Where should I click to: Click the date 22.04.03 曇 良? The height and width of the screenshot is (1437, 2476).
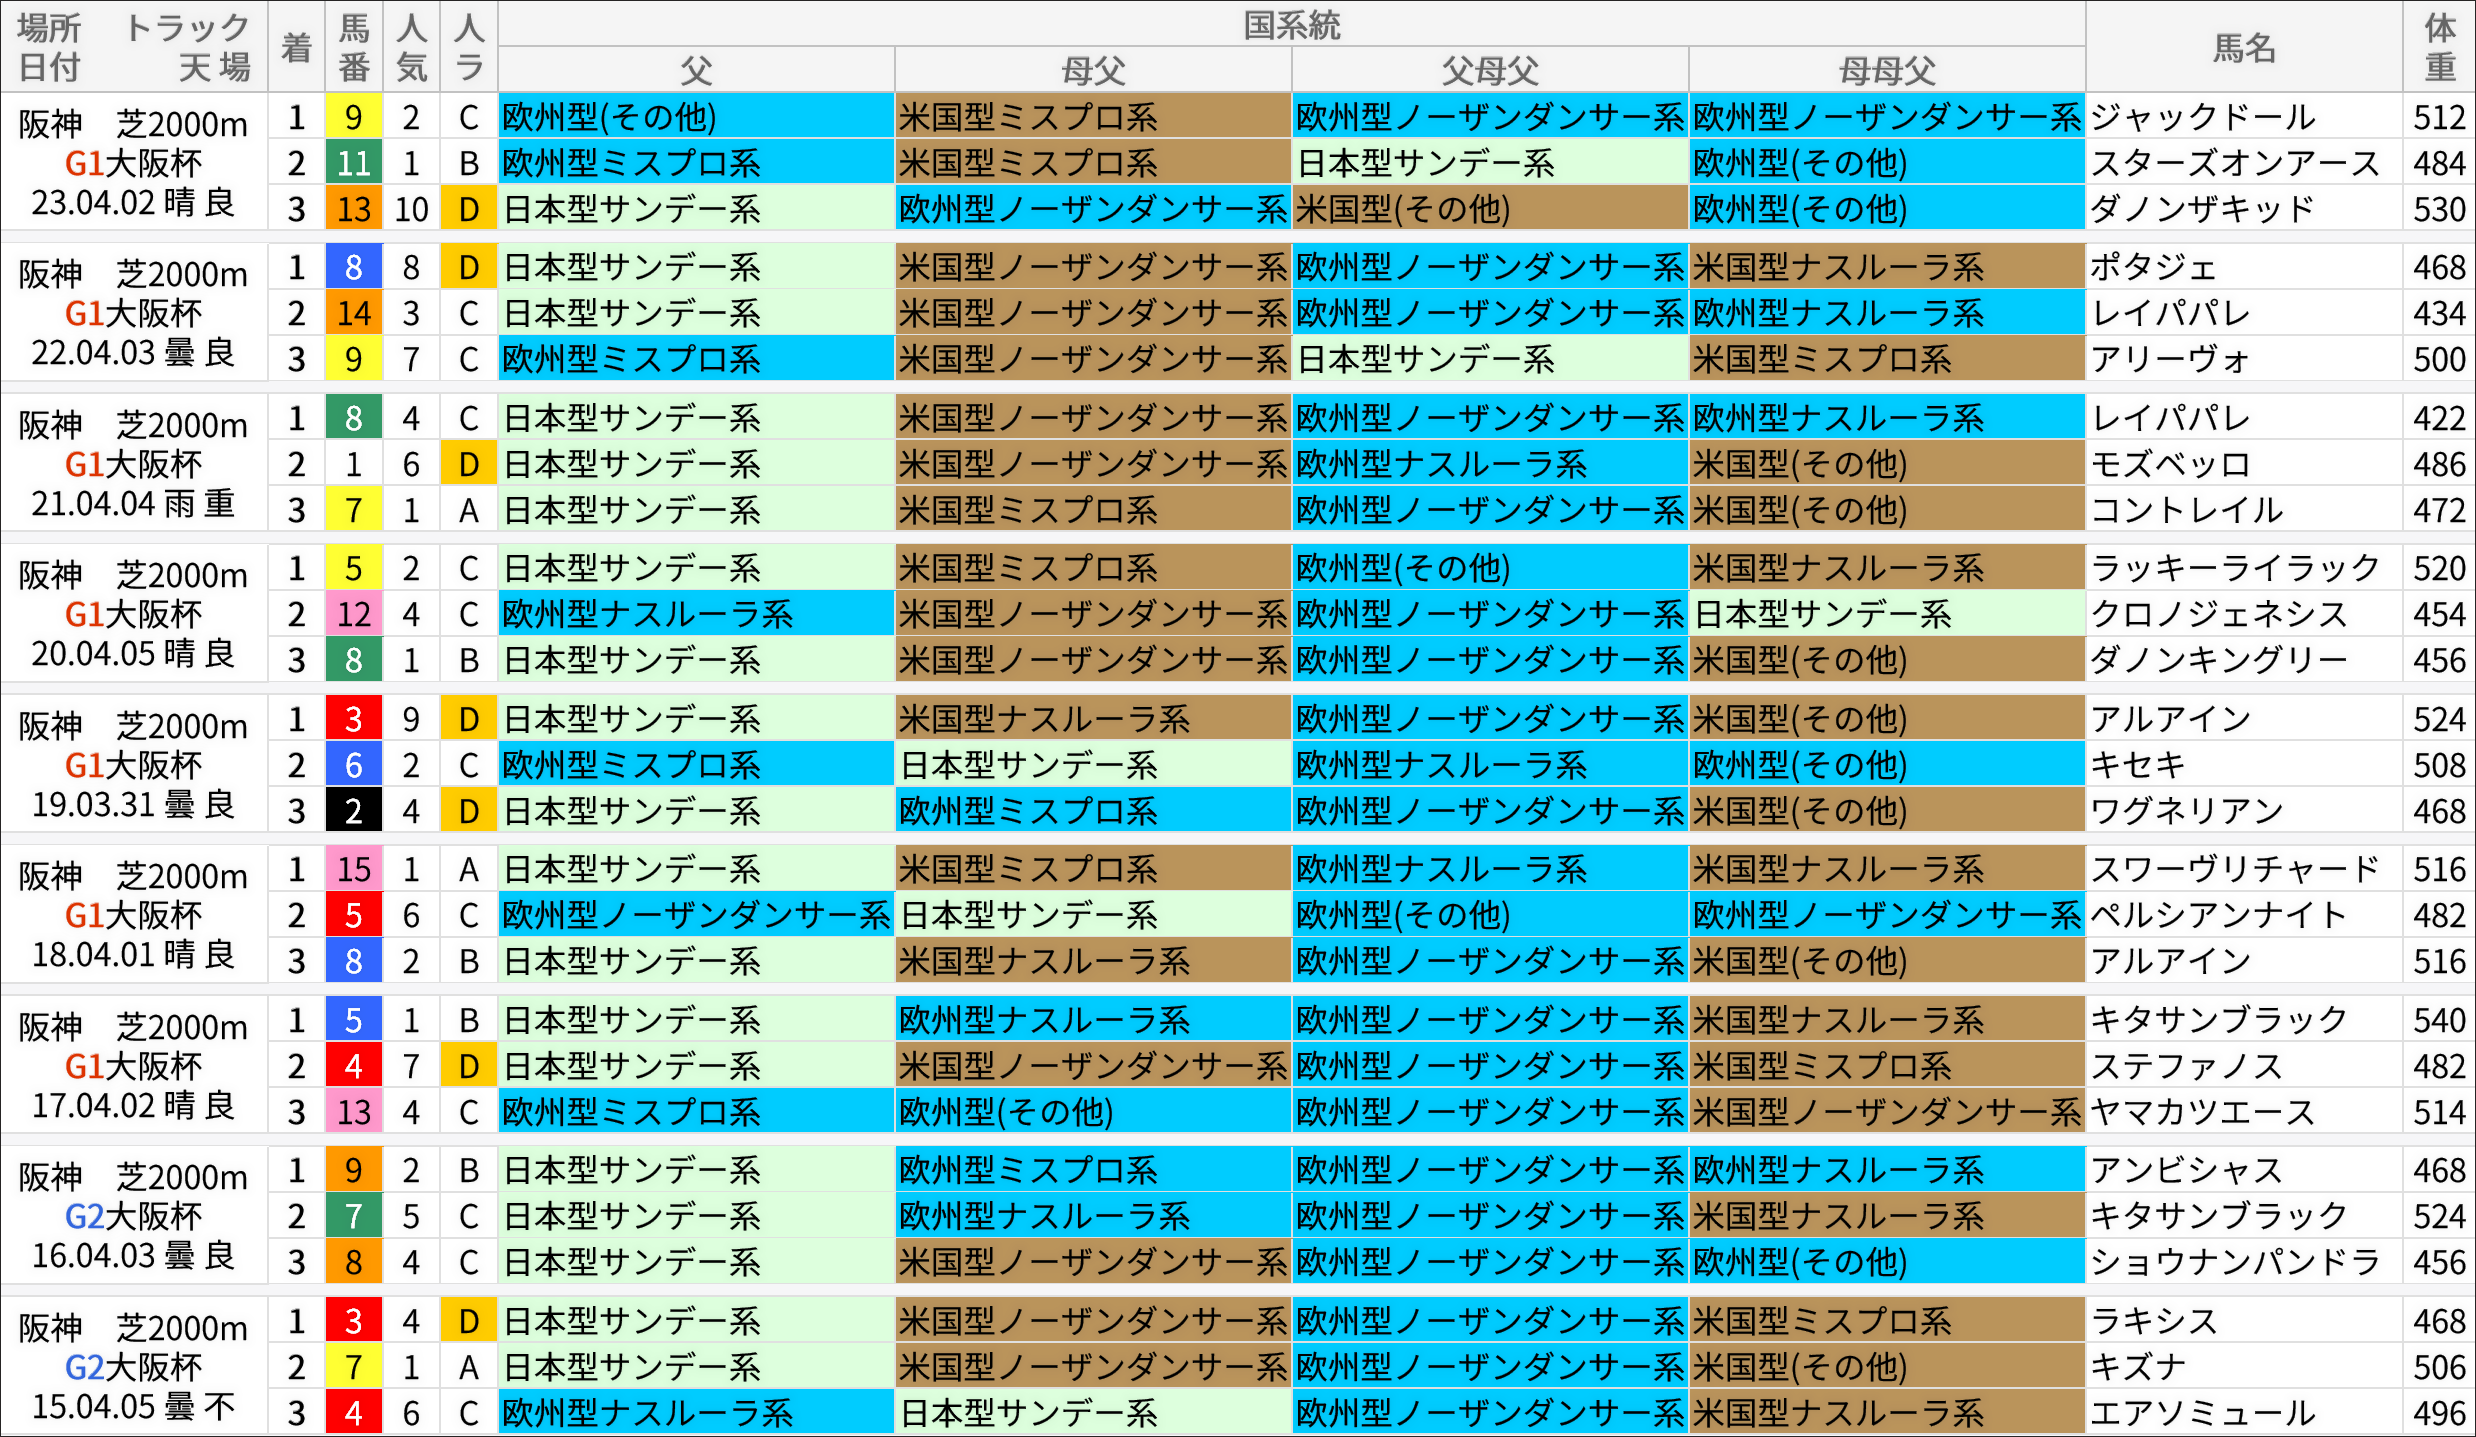133,353
